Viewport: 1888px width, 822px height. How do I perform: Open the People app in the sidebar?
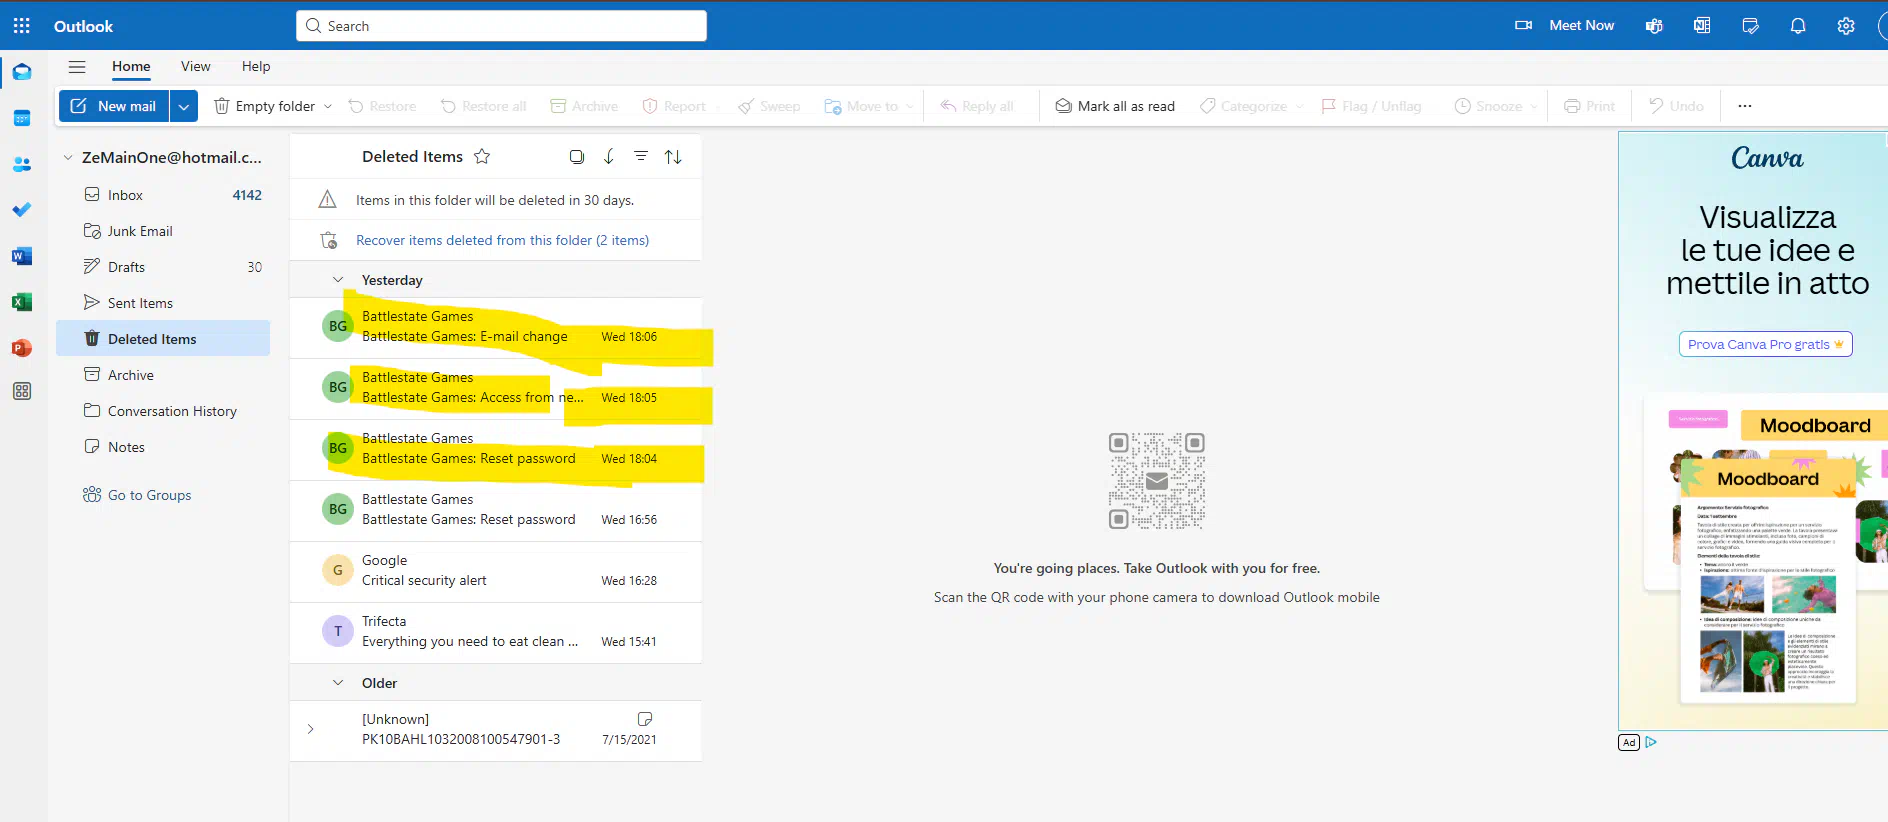(x=22, y=165)
